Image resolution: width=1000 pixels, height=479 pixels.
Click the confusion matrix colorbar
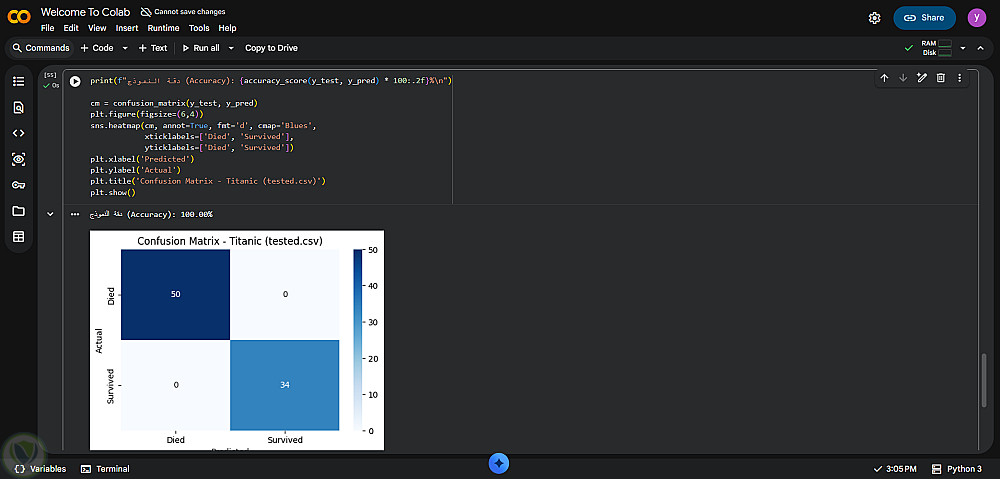[357, 341]
